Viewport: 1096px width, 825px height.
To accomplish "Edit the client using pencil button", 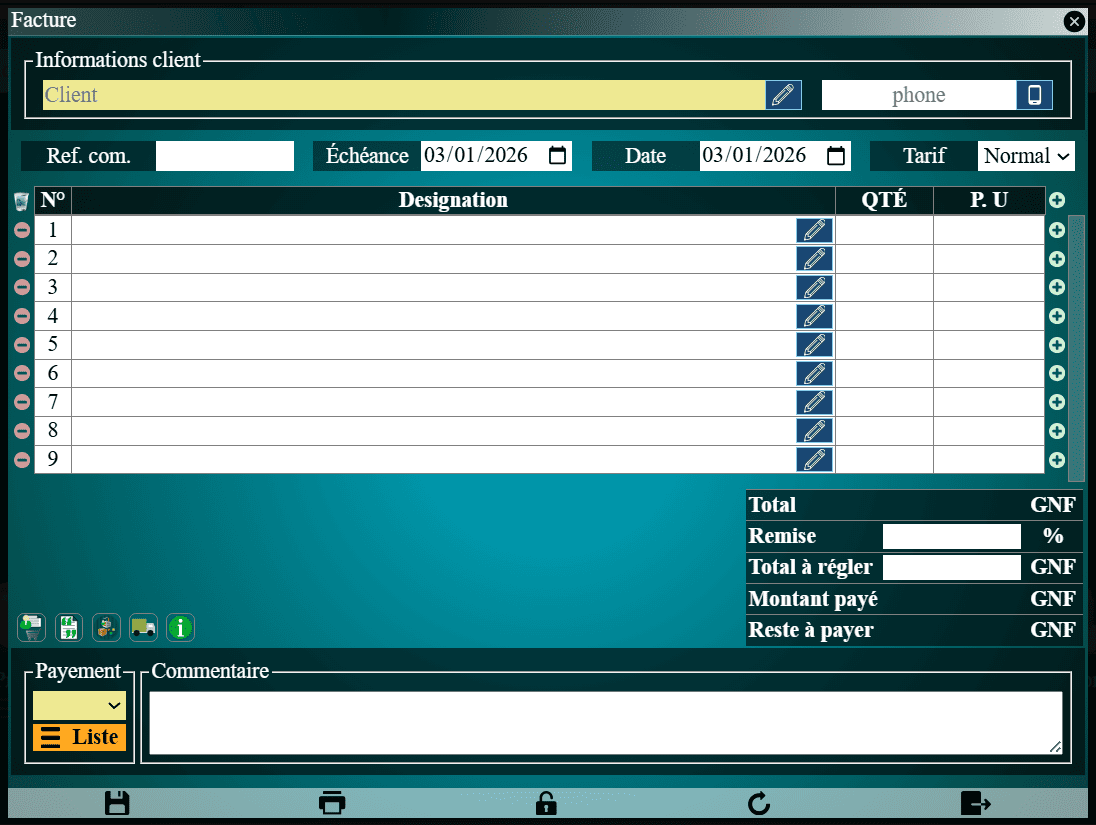I will pos(784,95).
